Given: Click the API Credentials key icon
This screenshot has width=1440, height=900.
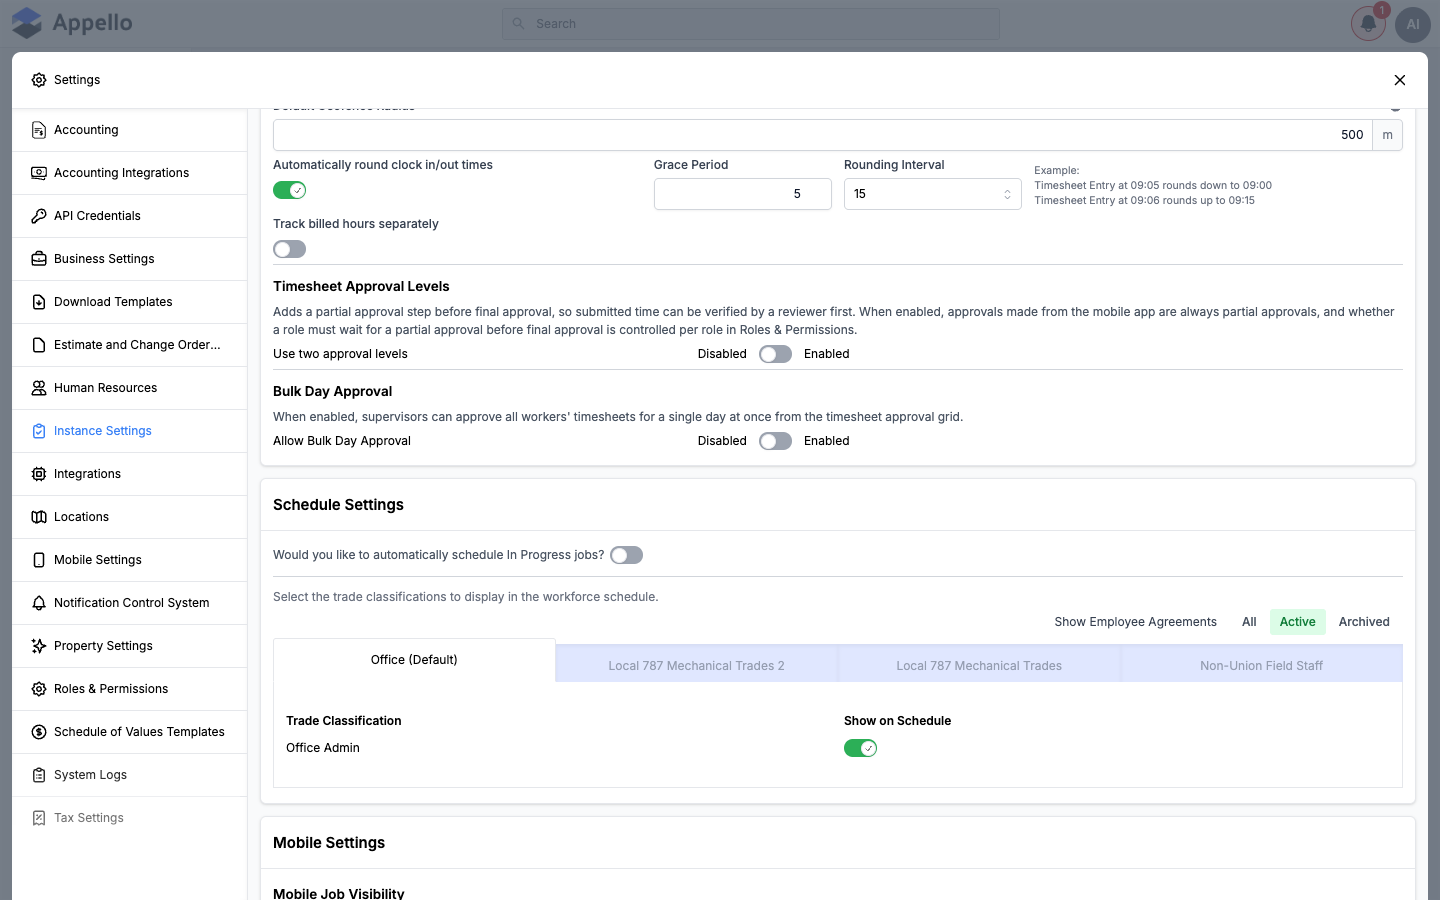Looking at the screenshot, I should 39,216.
